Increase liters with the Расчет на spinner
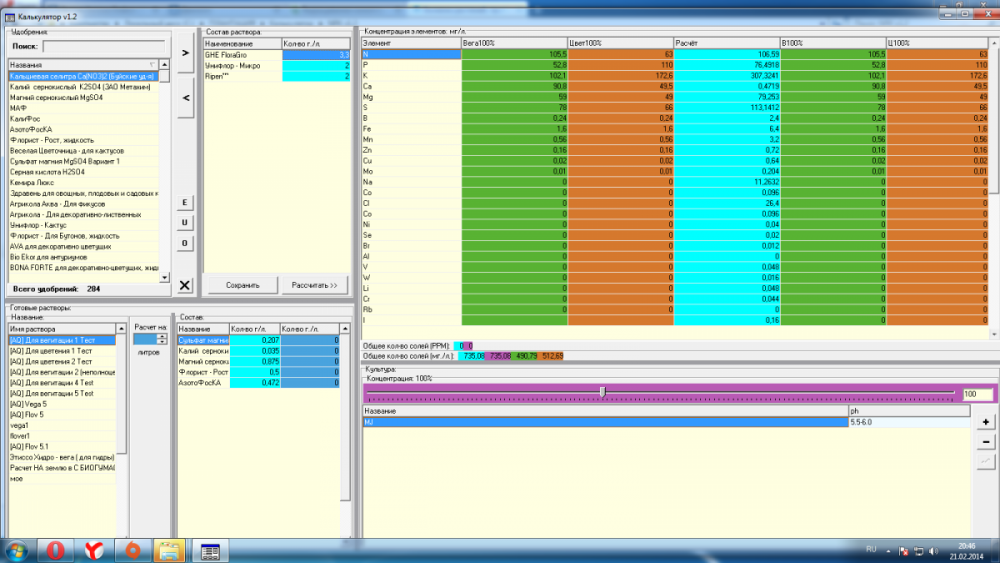The image size is (1000, 563). pyautogui.click(x=161, y=337)
